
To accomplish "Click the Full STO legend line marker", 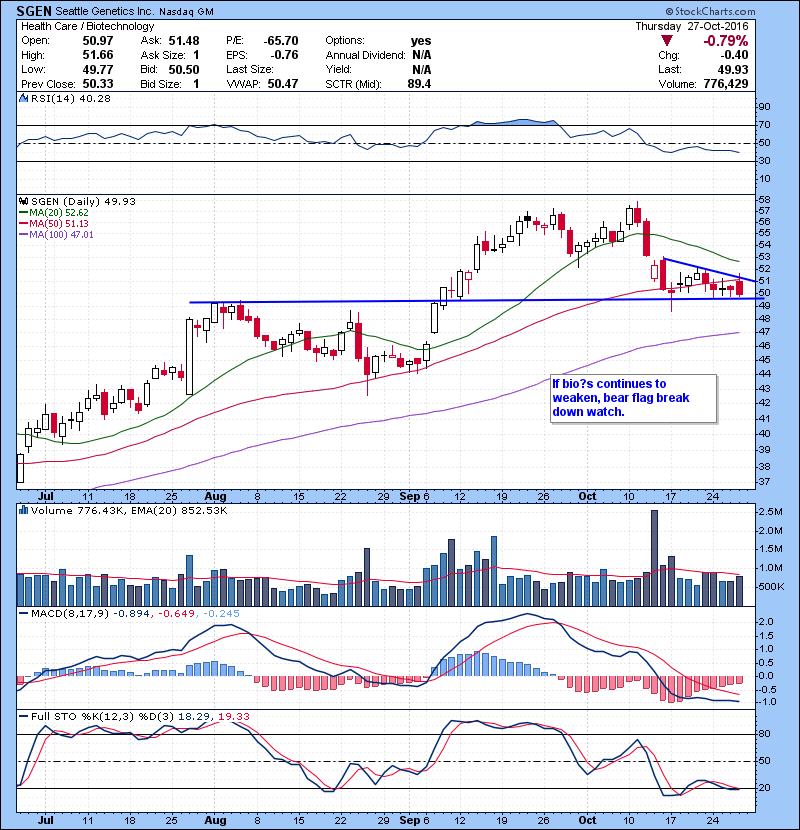I will click(24, 716).
